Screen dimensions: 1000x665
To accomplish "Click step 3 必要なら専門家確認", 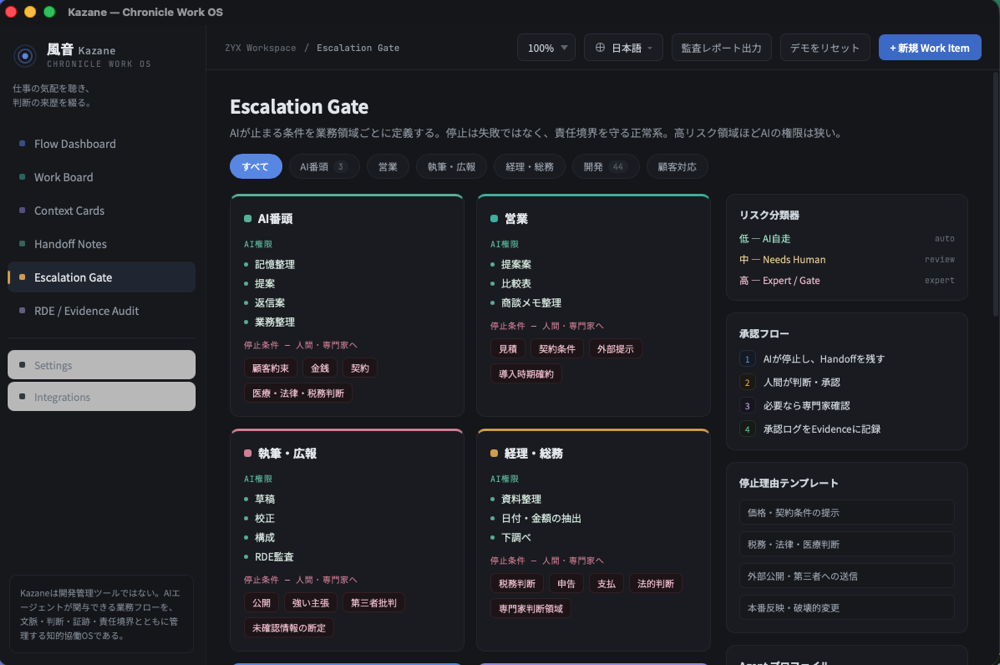I will [846, 406].
